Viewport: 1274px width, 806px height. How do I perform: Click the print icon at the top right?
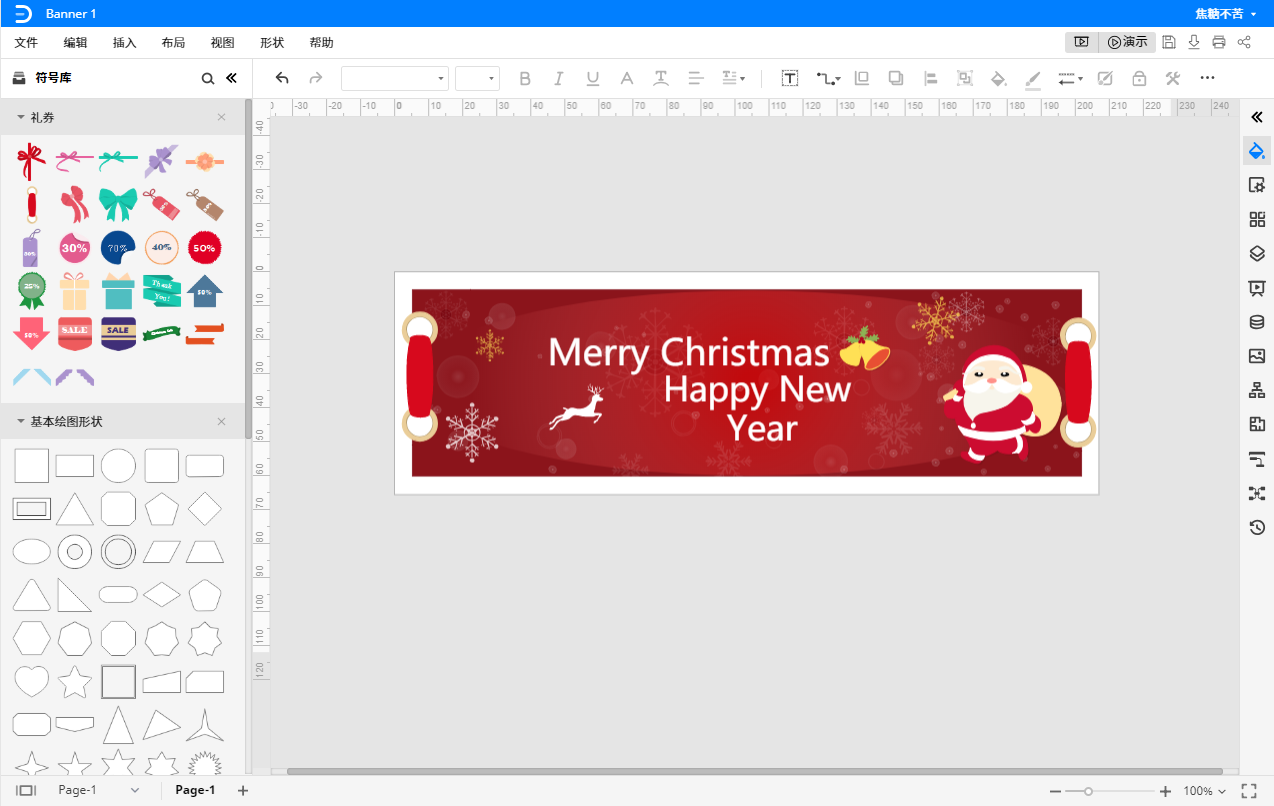coord(1218,42)
